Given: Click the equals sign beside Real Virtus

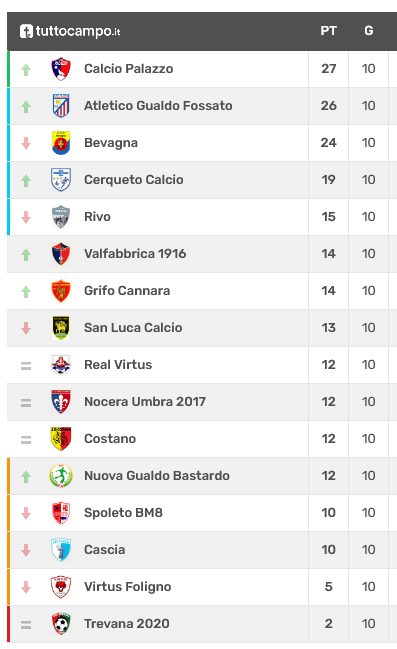Looking at the screenshot, I should pyautogui.click(x=26, y=366).
